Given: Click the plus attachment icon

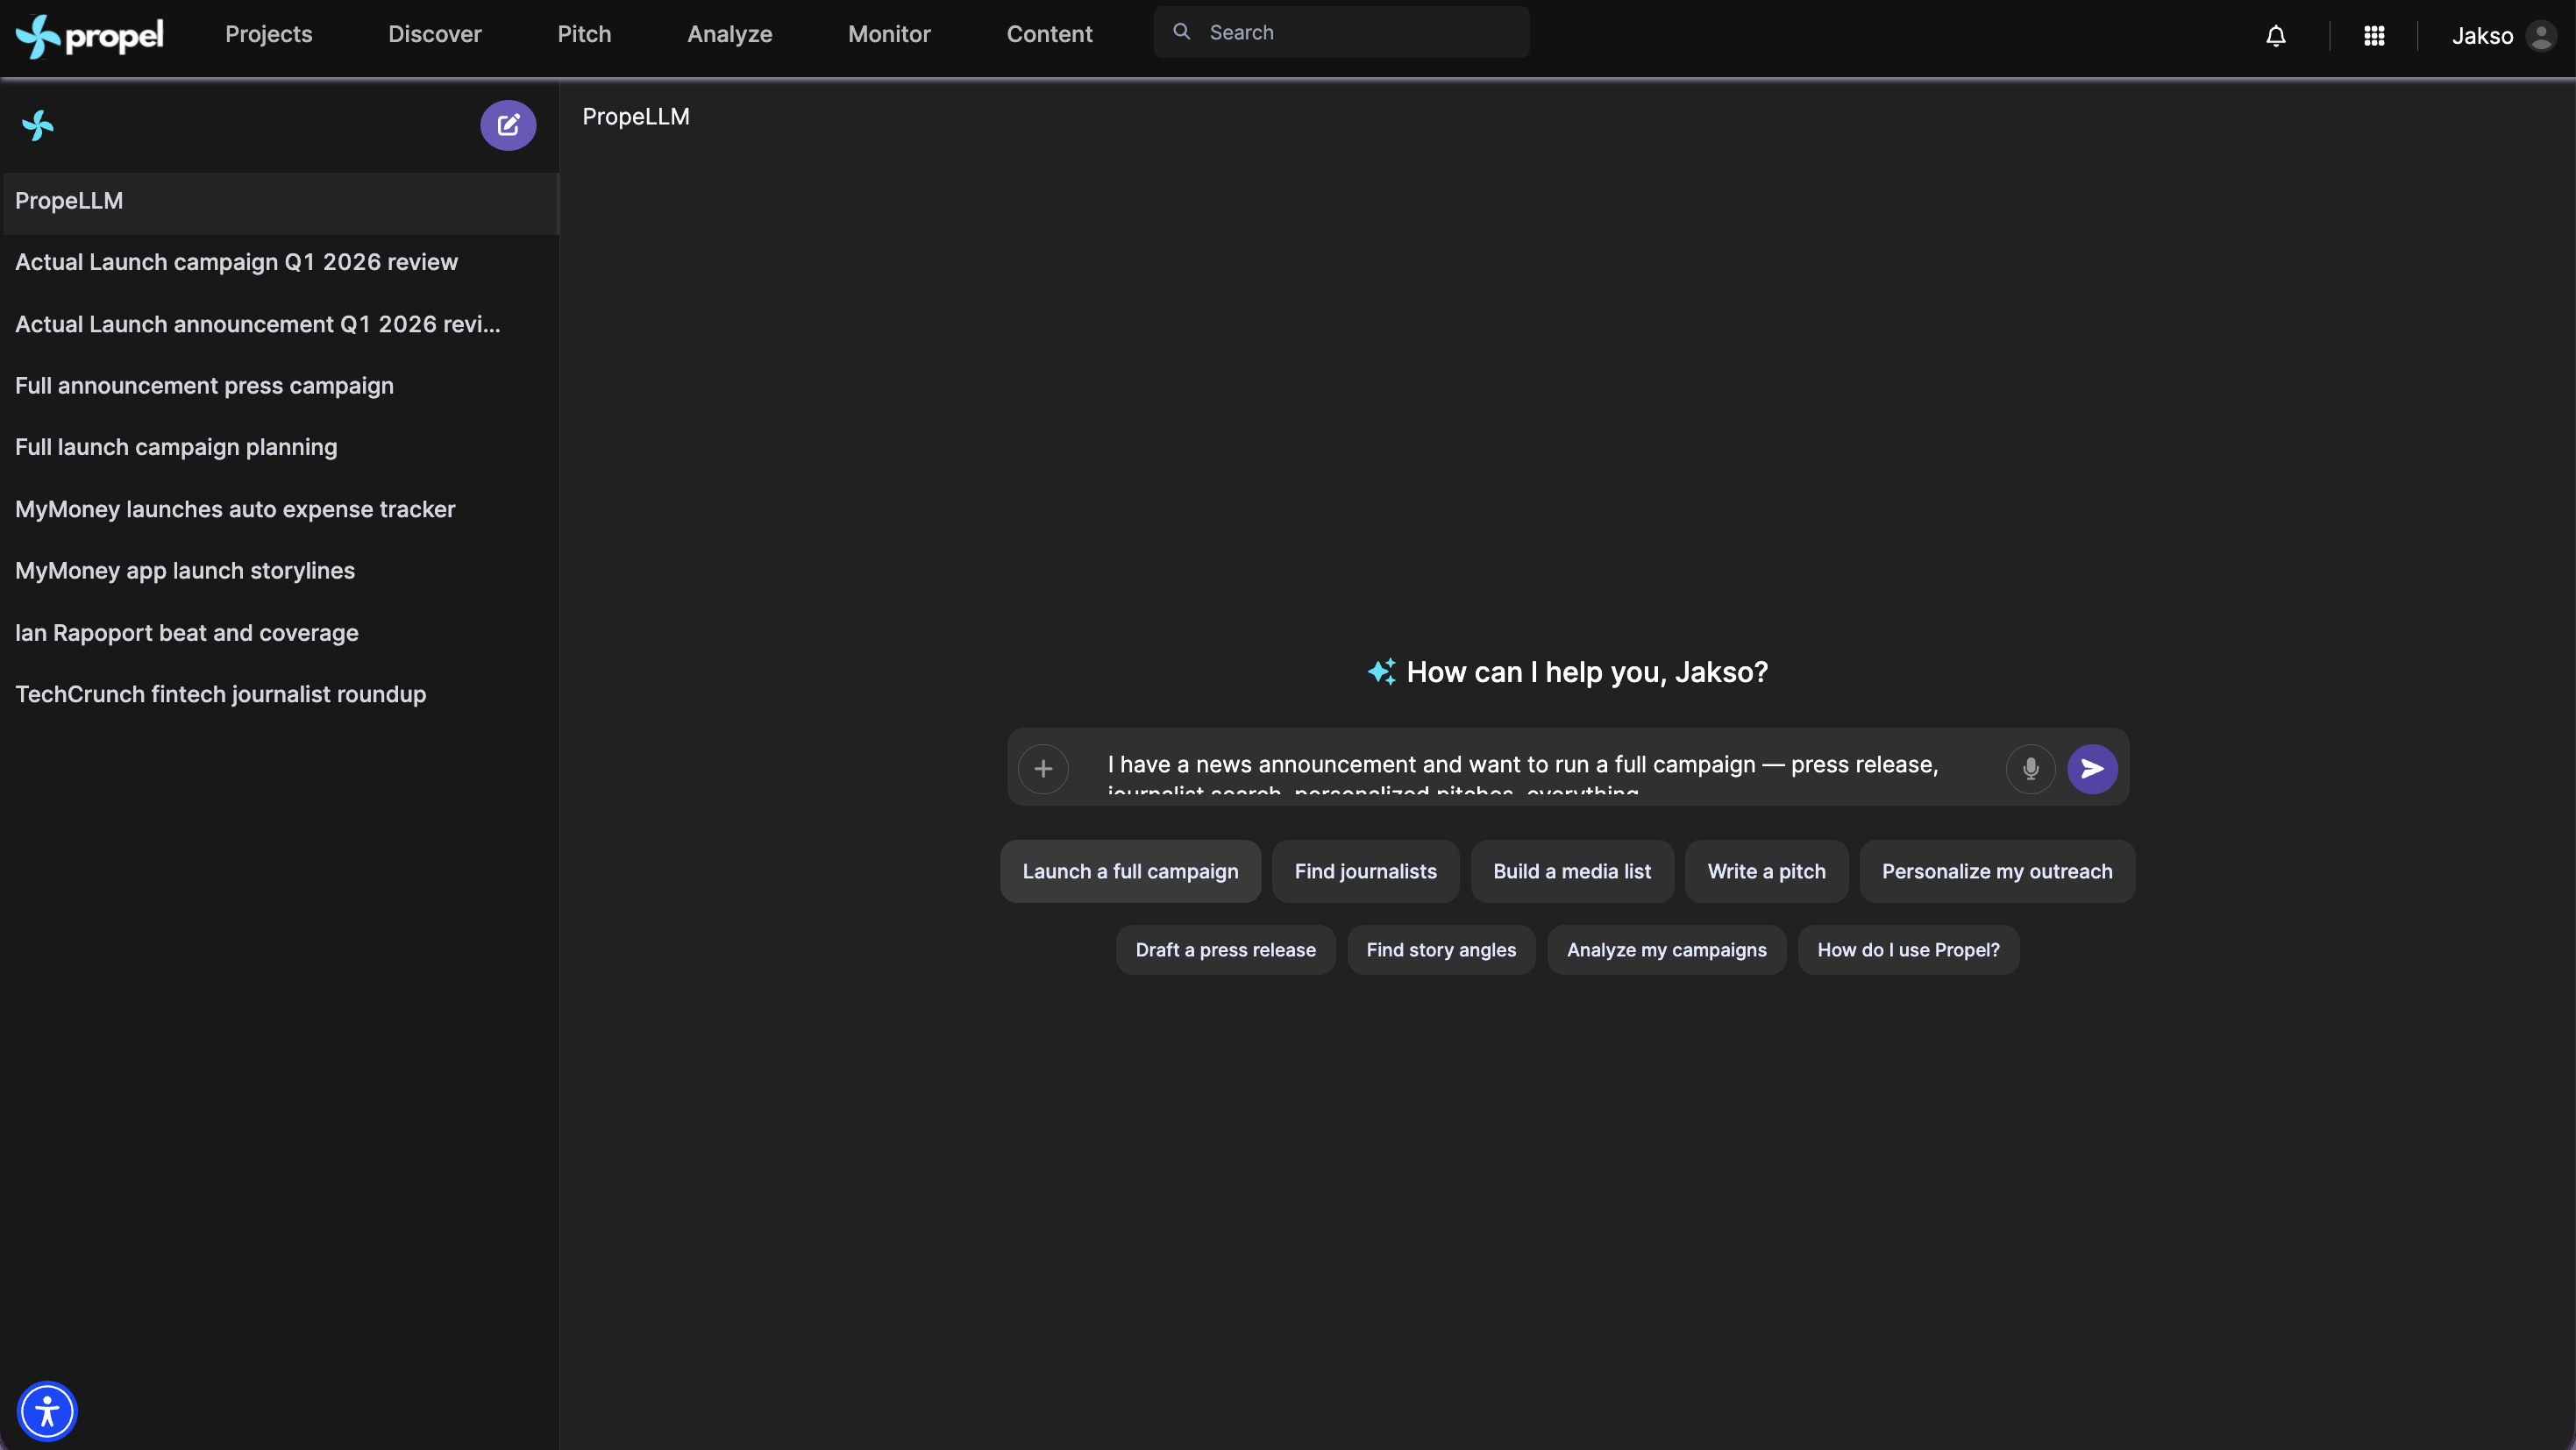Looking at the screenshot, I should [x=1043, y=769].
